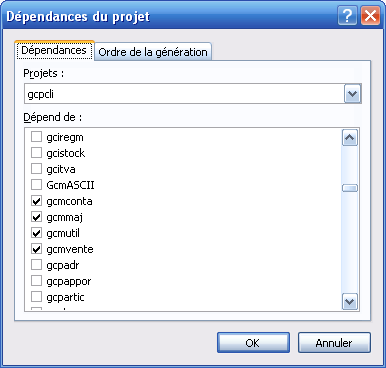This screenshot has height=368, width=386.
Task: Close the Dépendances du projet dialog
Action: [370, 16]
